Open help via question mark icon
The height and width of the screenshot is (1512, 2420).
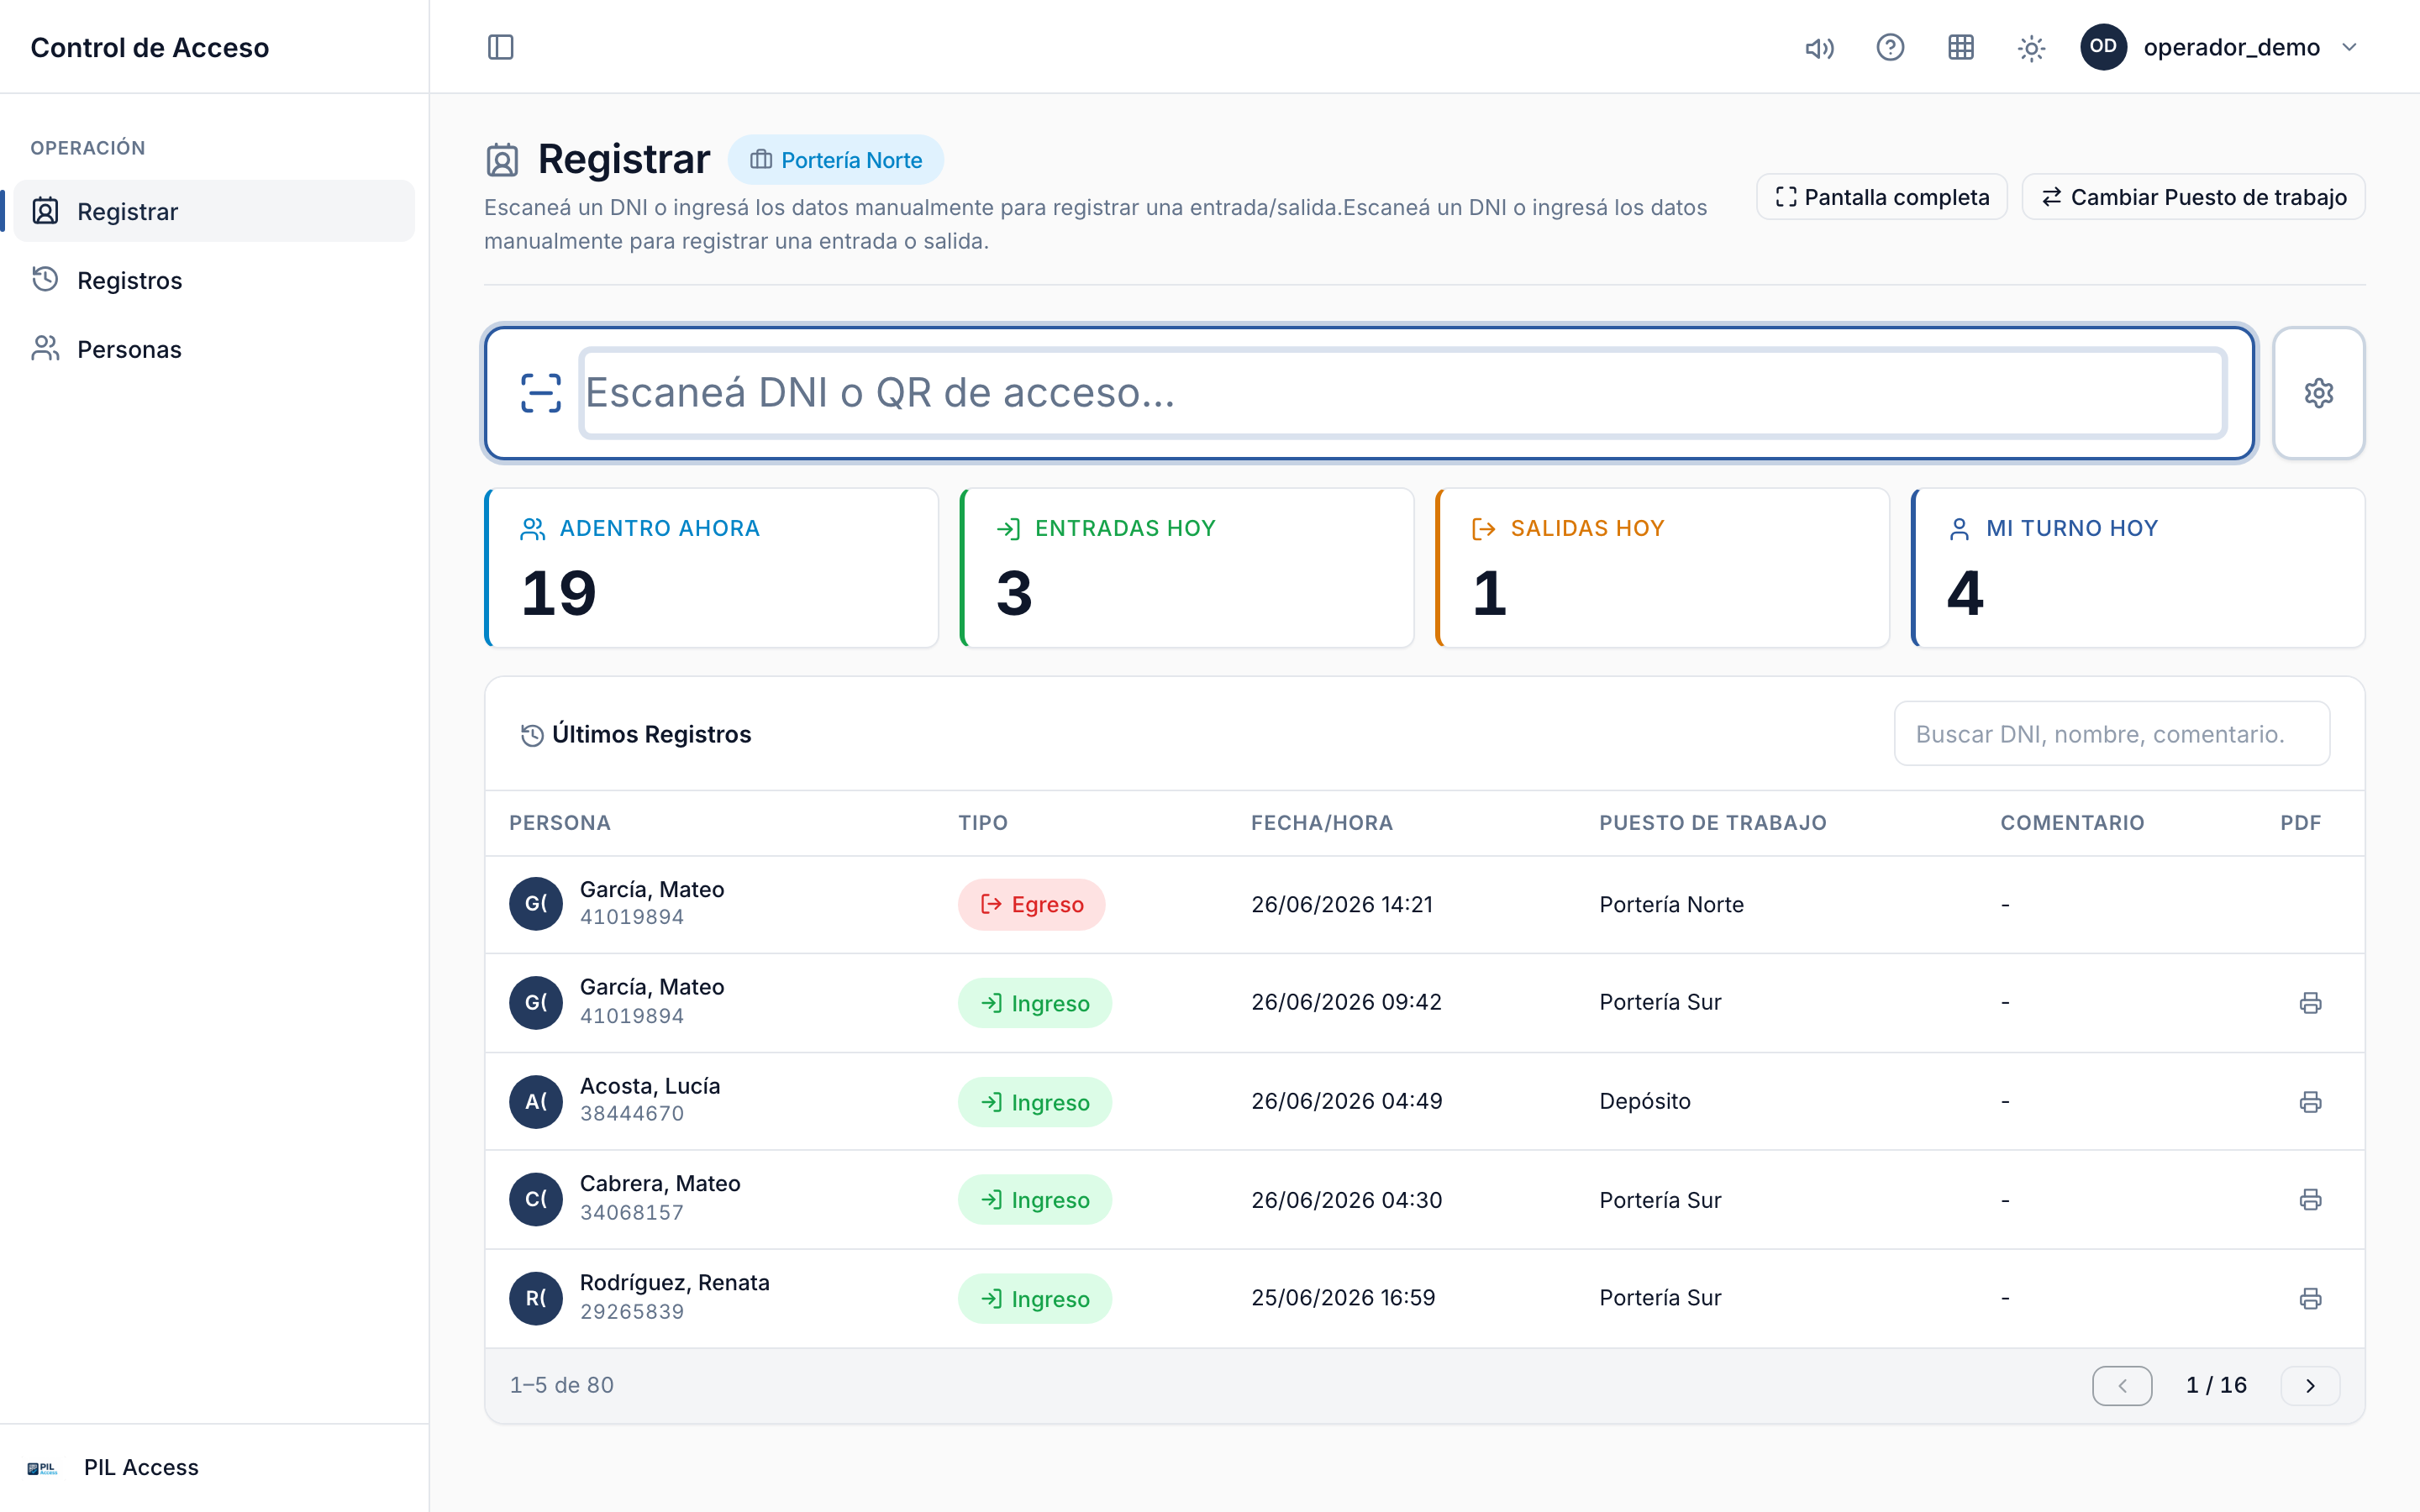[x=1890, y=47]
